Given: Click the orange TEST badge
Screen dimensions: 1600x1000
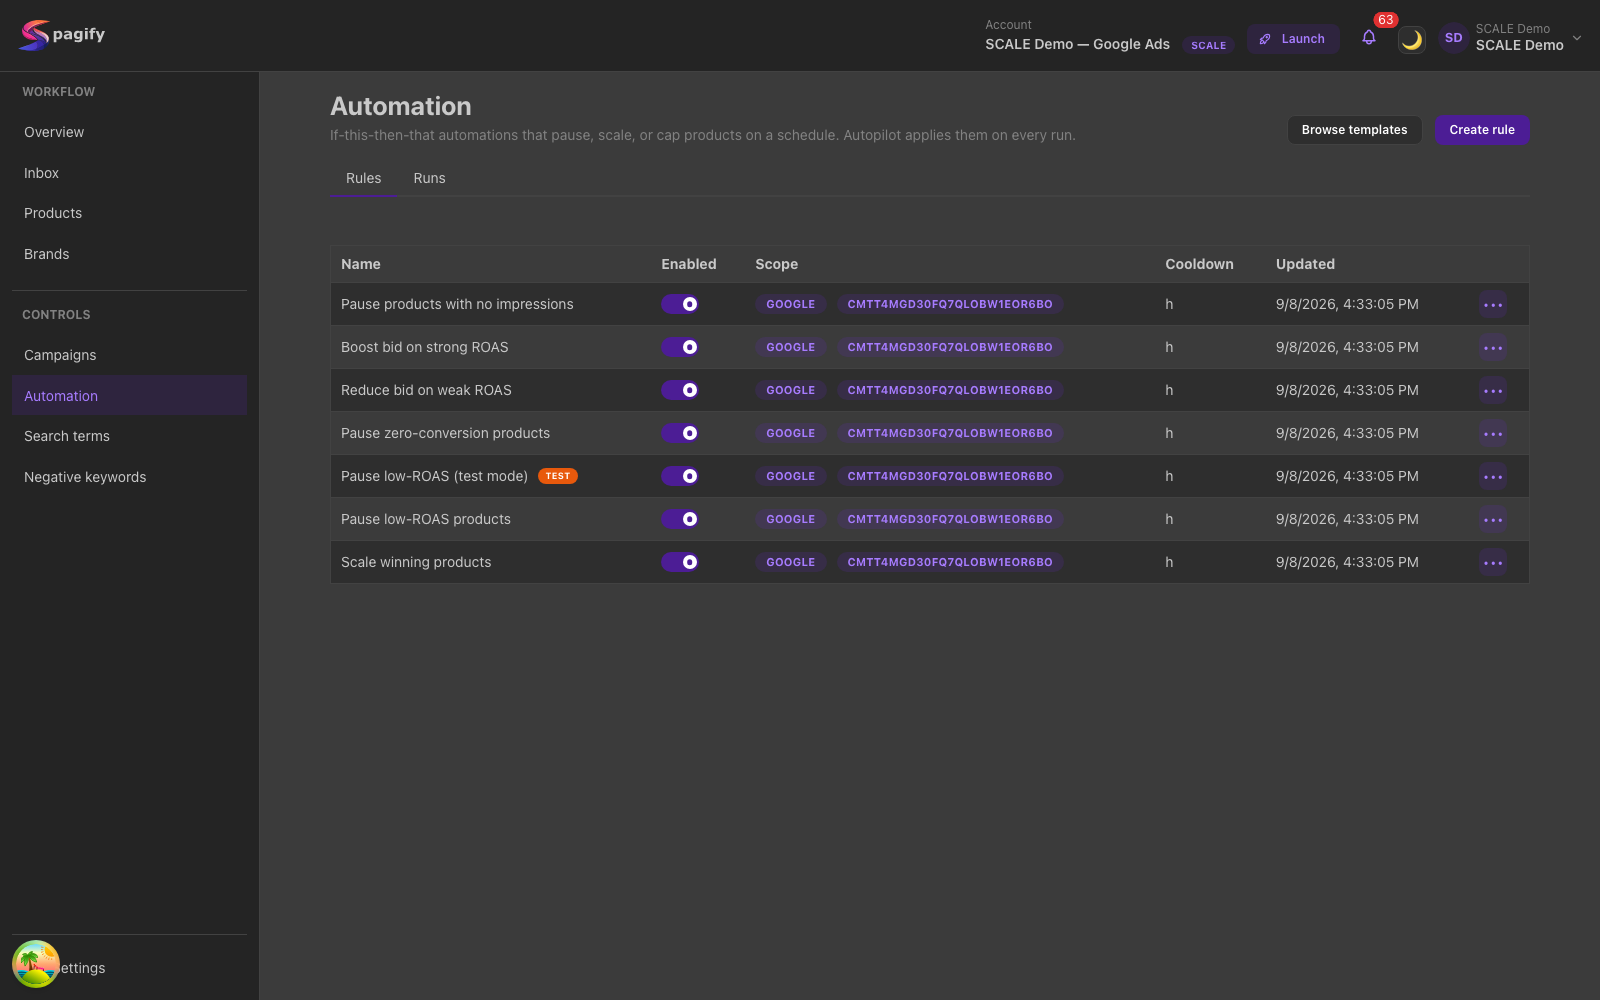Looking at the screenshot, I should click(558, 476).
